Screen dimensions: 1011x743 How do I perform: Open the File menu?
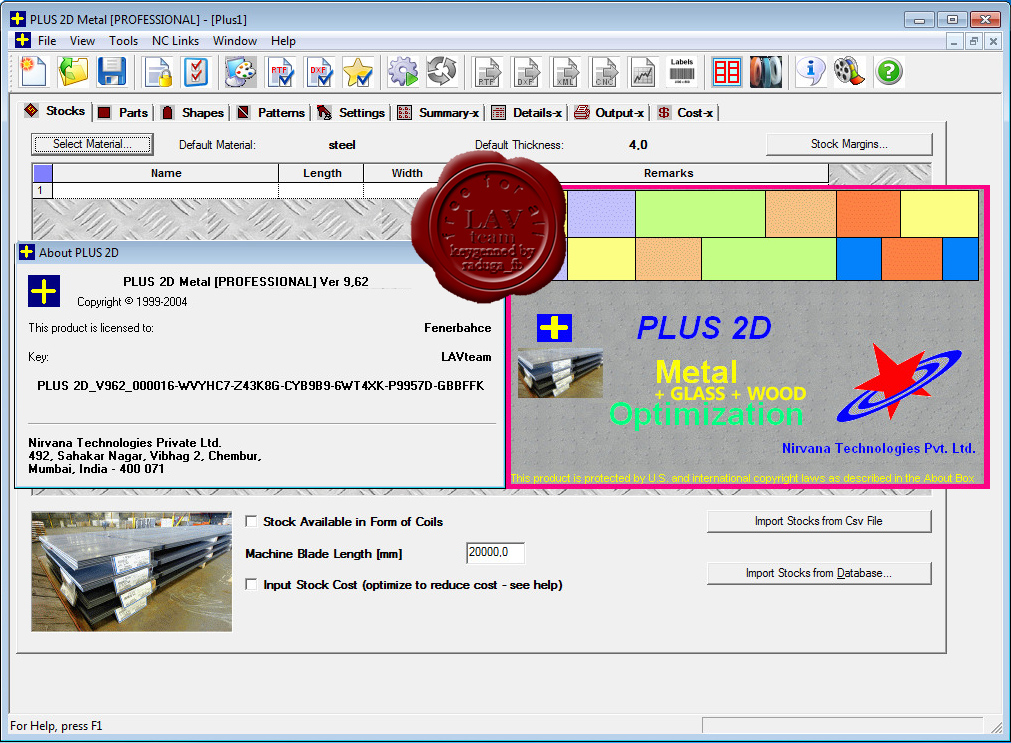(x=47, y=41)
